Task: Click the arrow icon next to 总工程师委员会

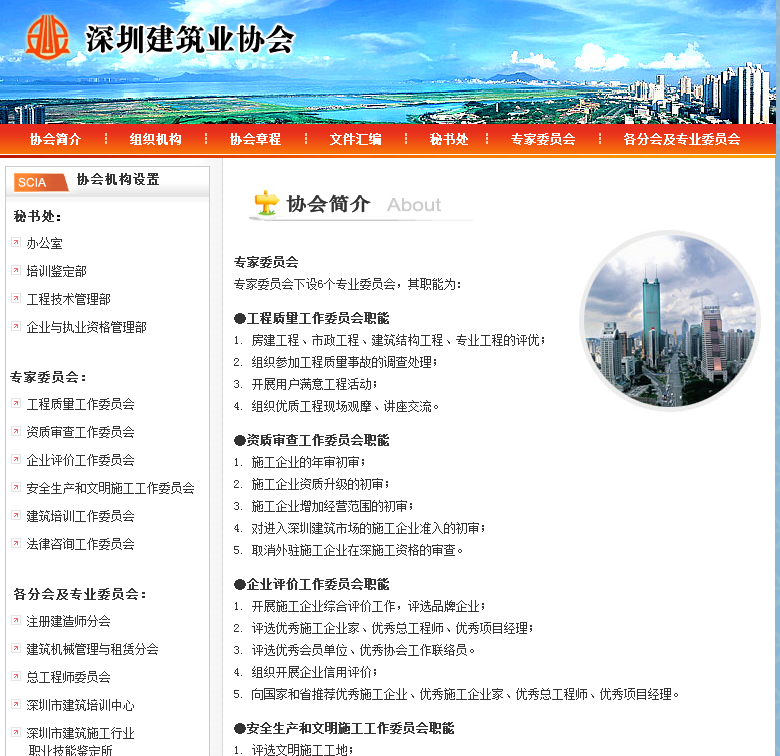Action: click(16, 676)
